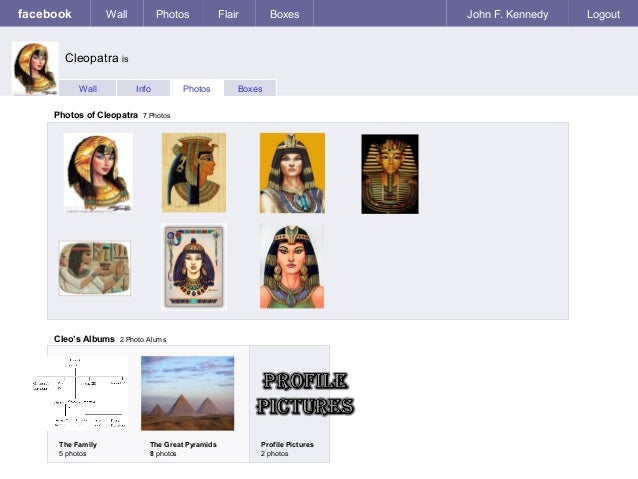Switch to the Info profile tab
This screenshot has width=638, height=479.
[x=143, y=88]
